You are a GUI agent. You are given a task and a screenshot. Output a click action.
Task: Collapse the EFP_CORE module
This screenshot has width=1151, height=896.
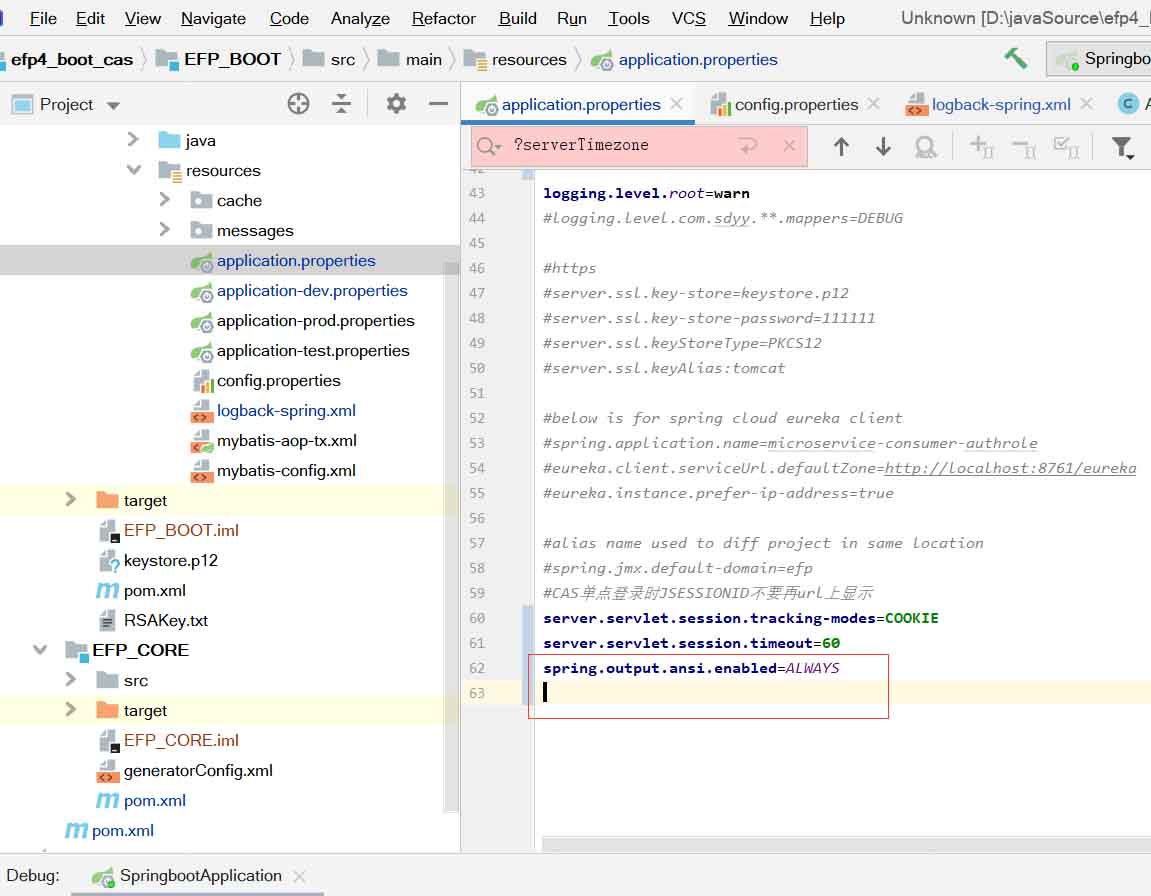tap(40, 650)
